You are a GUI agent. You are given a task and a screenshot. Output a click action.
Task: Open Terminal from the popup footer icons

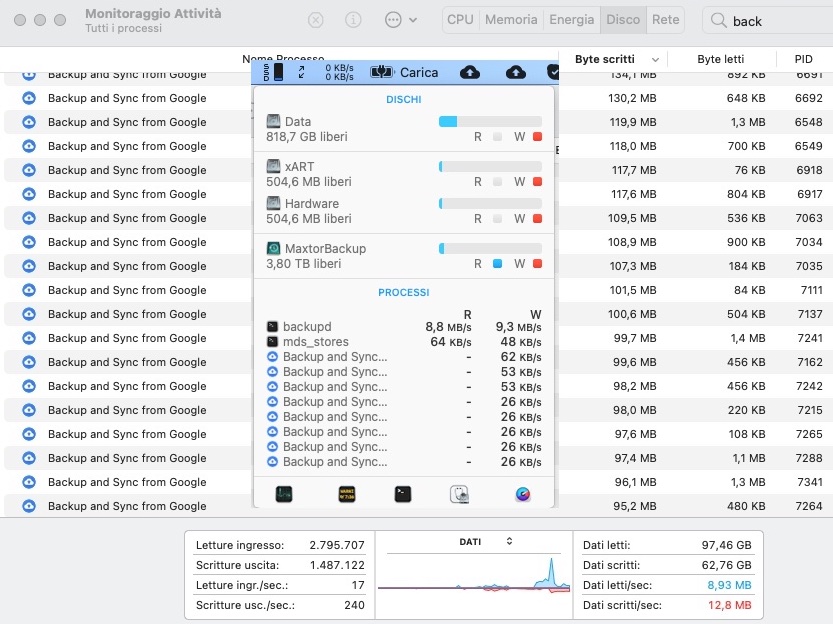coord(403,494)
